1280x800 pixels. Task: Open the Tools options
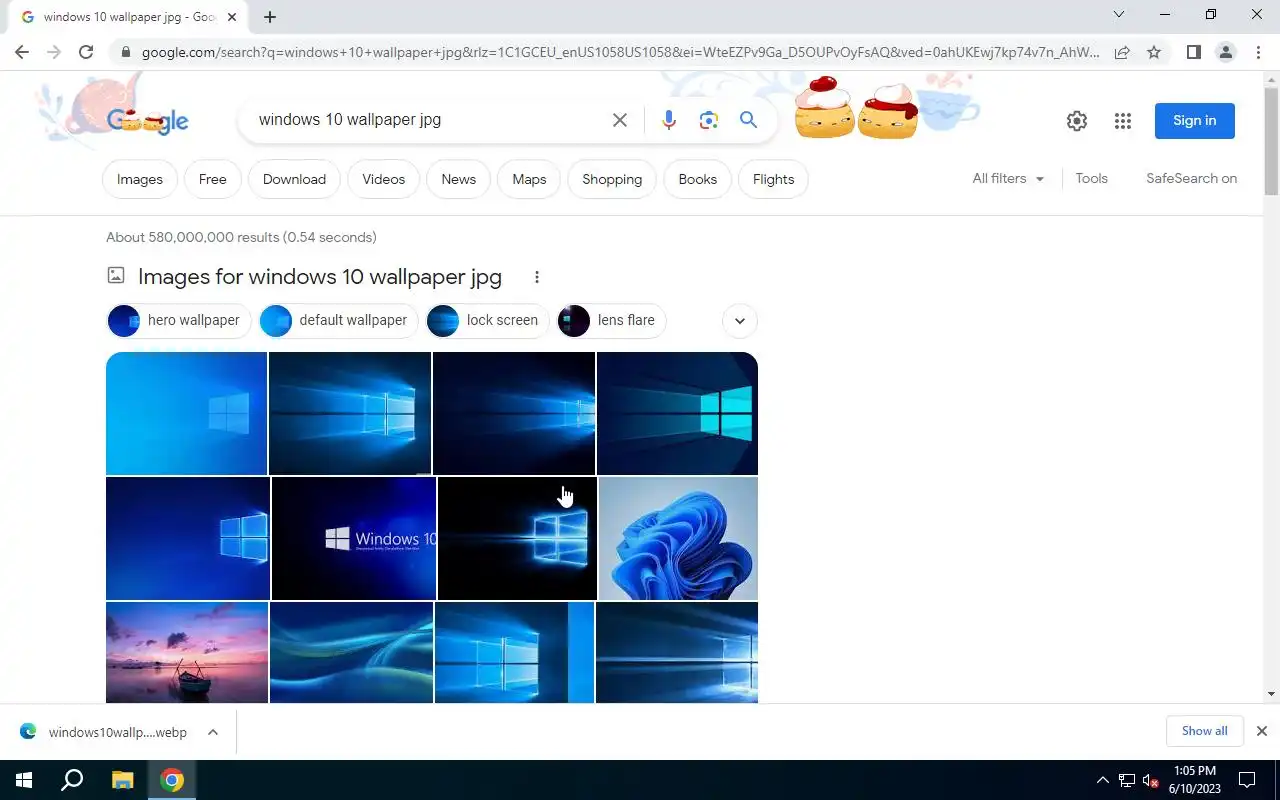[1091, 178]
